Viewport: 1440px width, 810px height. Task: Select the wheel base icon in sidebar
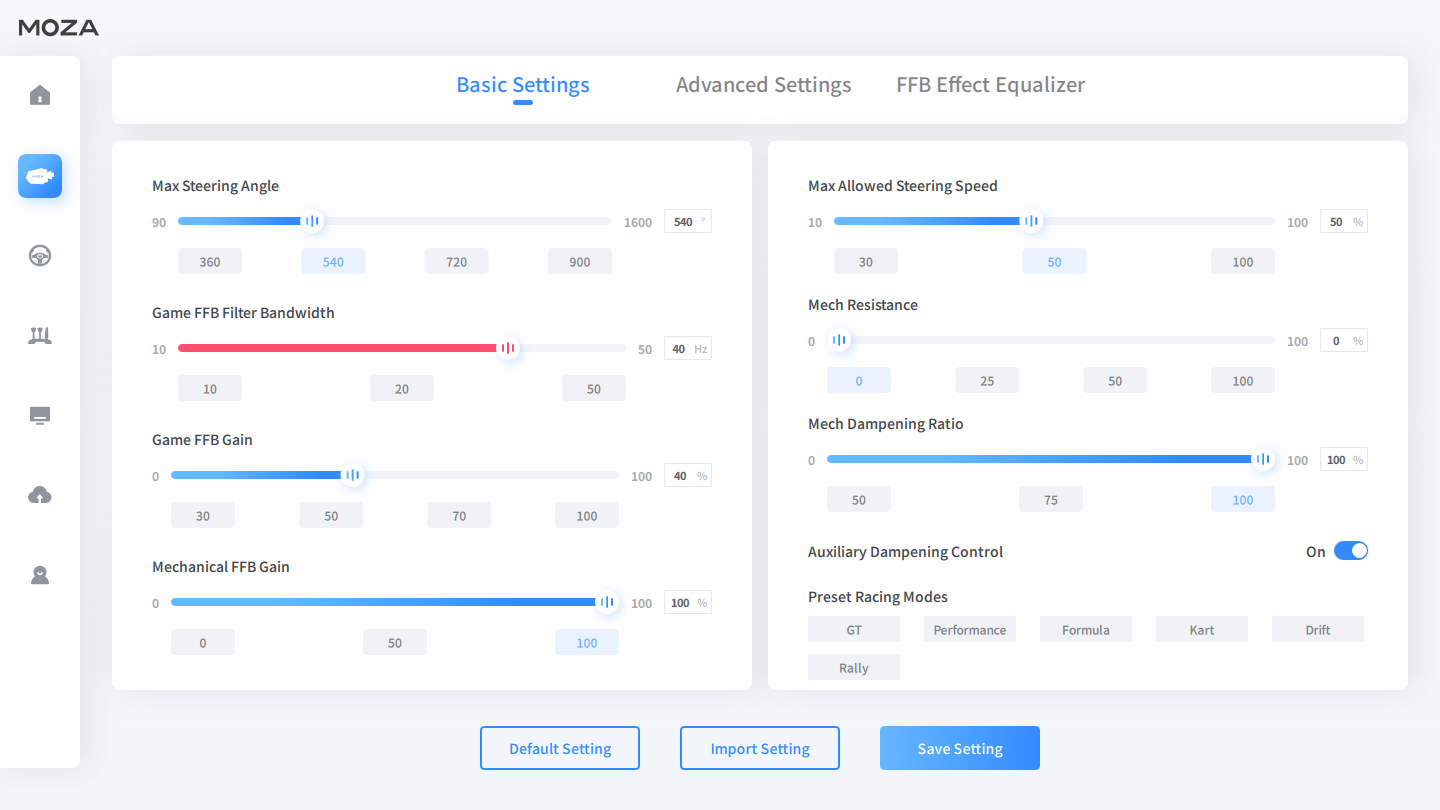(x=40, y=176)
